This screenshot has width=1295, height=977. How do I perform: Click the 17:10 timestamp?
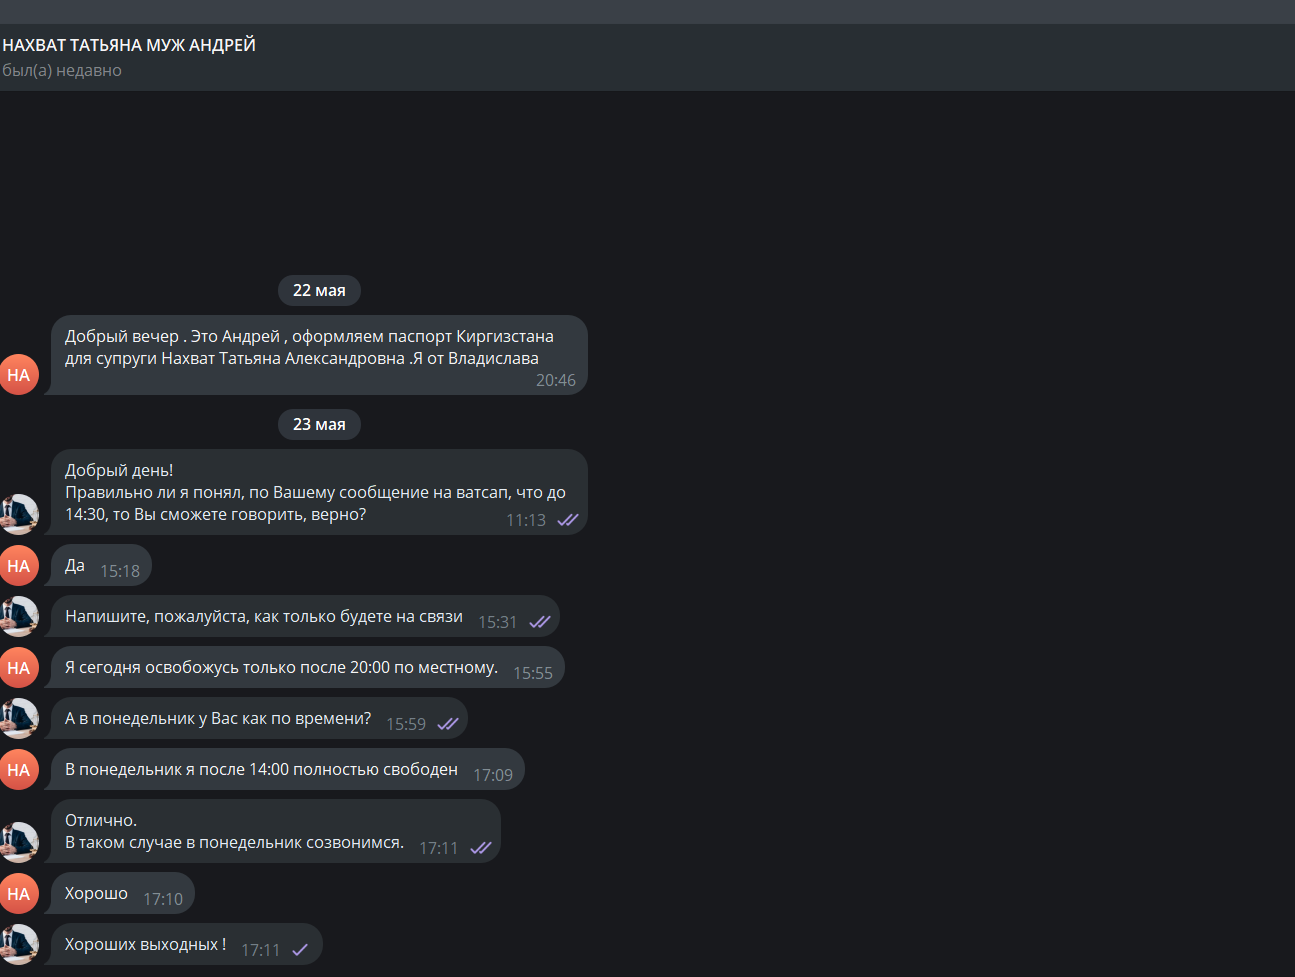pos(163,899)
